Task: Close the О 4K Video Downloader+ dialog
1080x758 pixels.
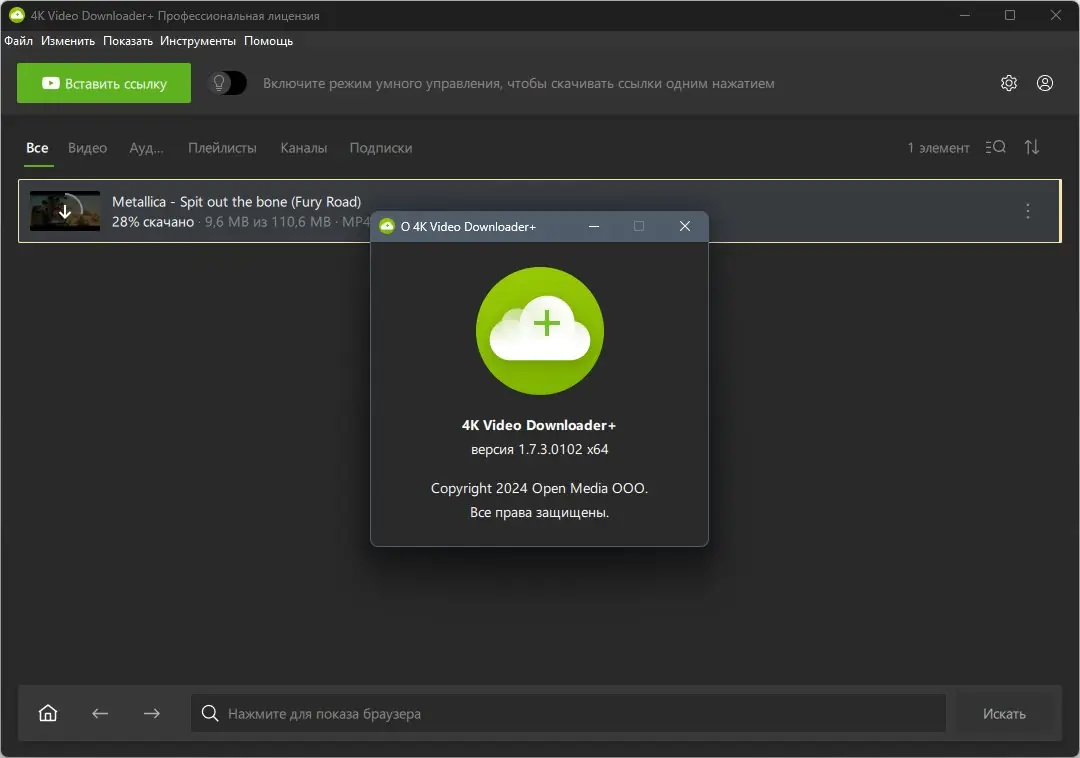Action: pyautogui.click(x=684, y=226)
